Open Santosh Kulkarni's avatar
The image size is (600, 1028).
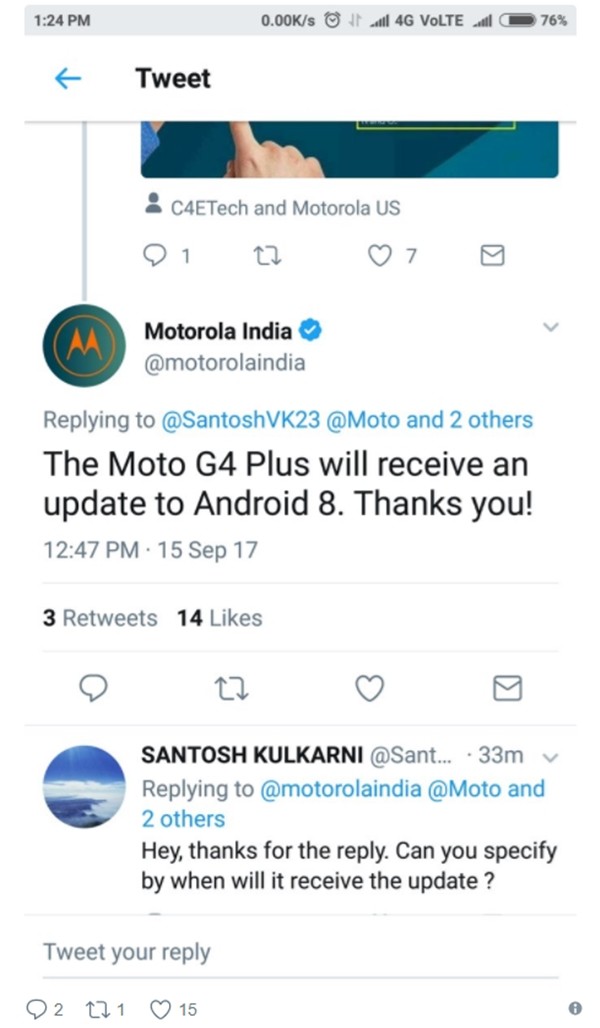click(84, 786)
